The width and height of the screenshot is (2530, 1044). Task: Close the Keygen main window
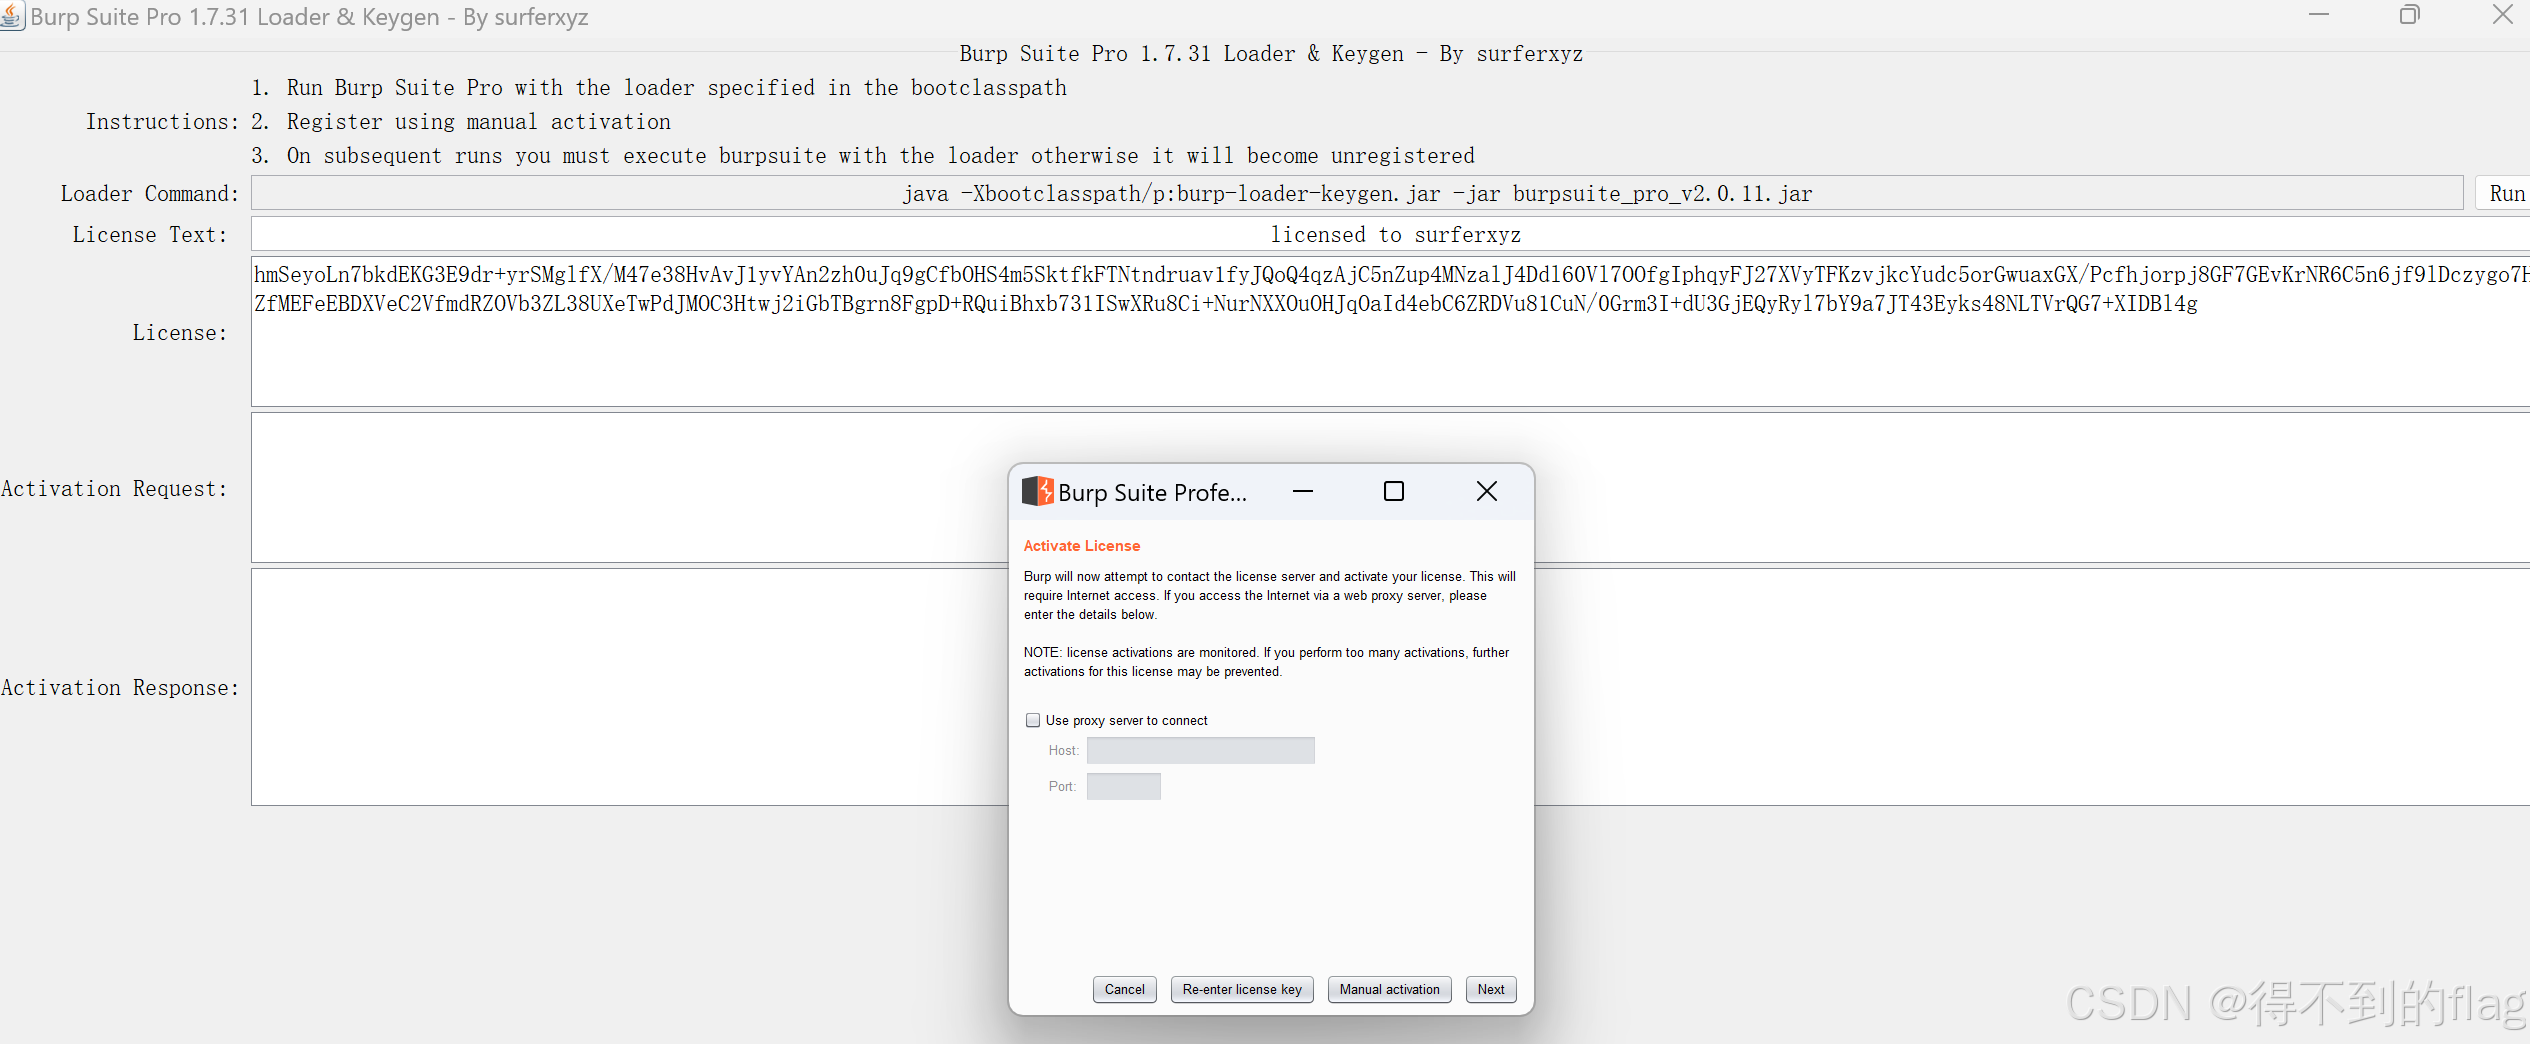click(x=2503, y=15)
